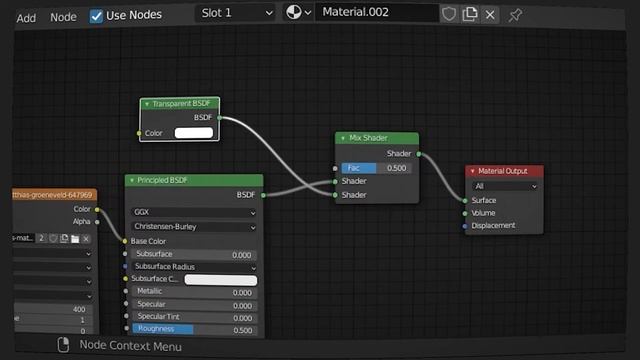This screenshot has width=640, height=360.
Task: Select the Principled BSDF node title
Action: click(162, 180)
